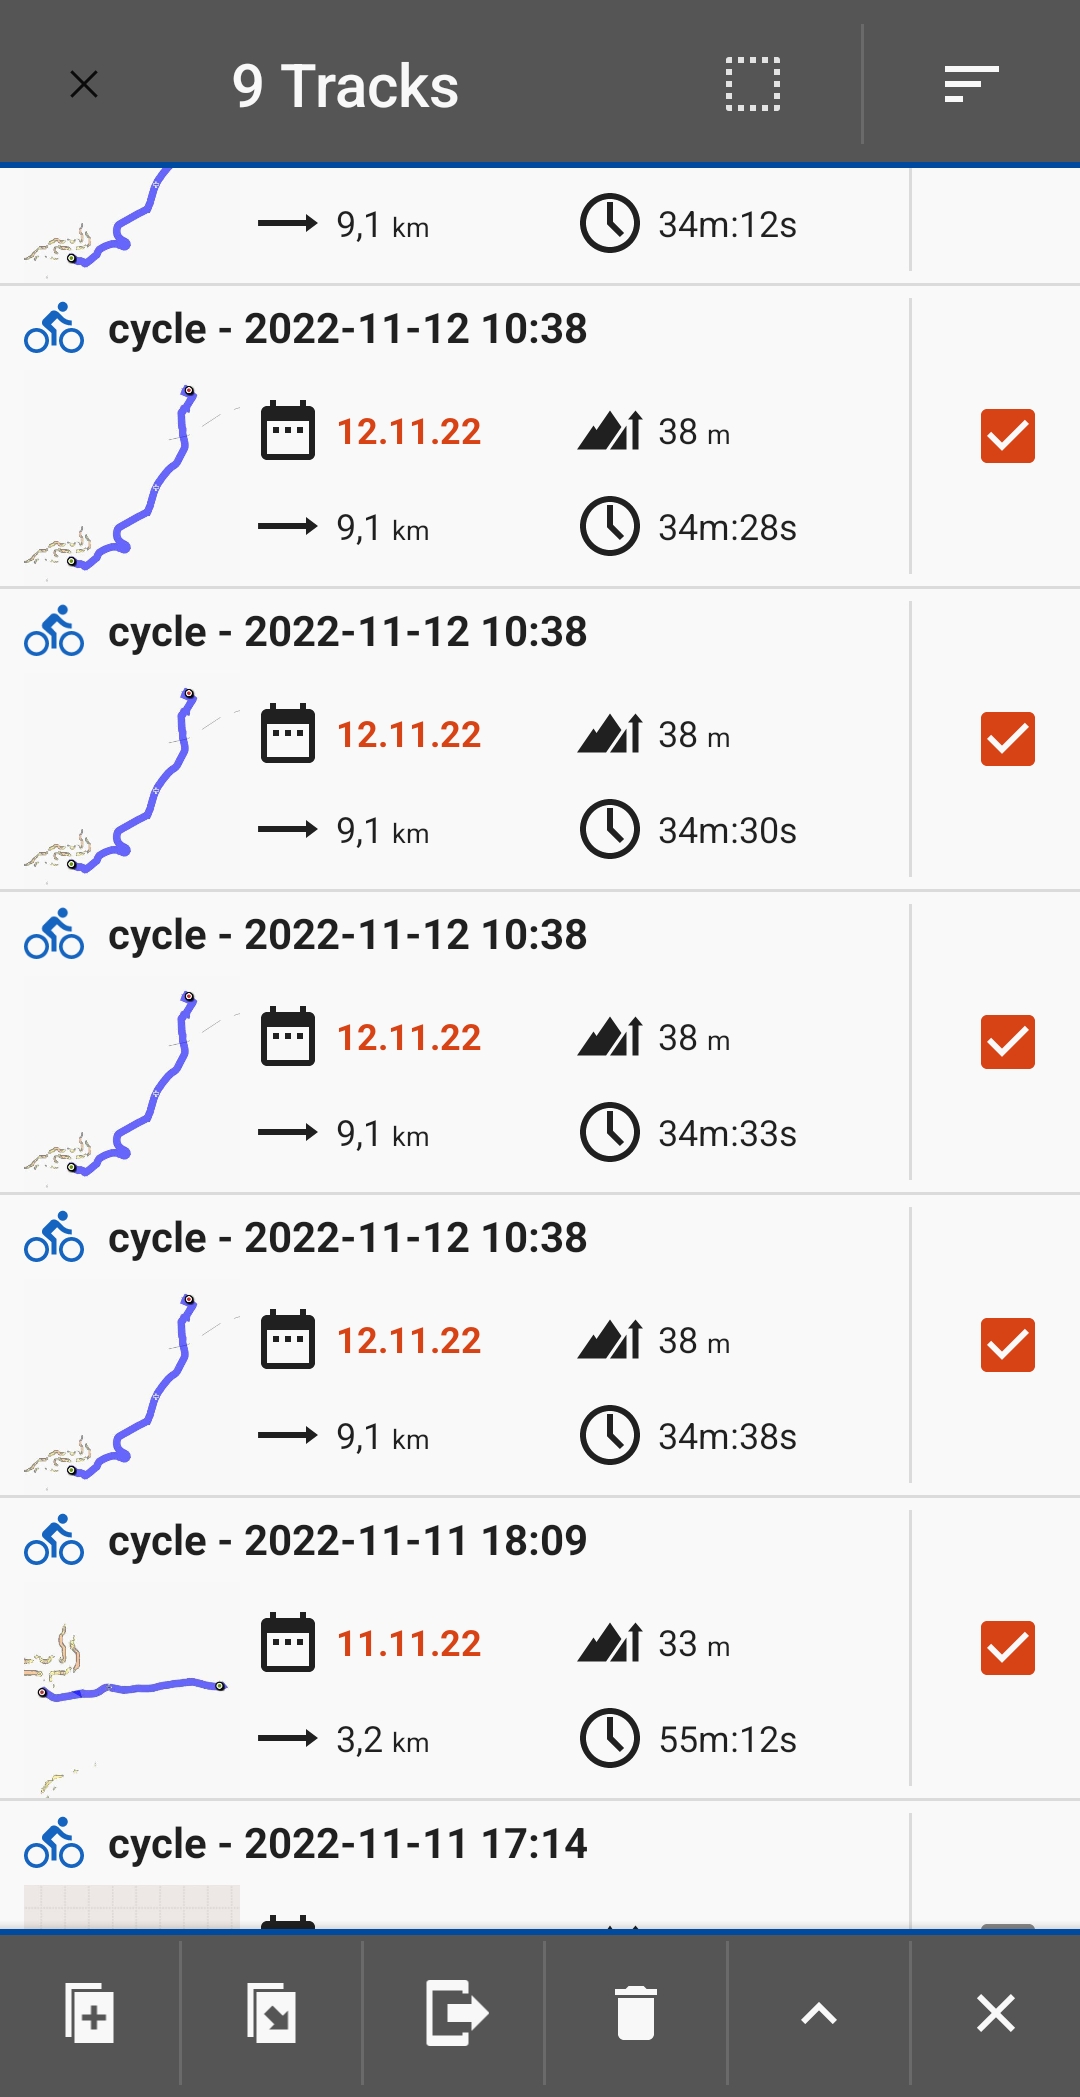Uncheck the track with duration 34m:28s
Viewport: 1080px width, 2097px height.
[1007, 436]
